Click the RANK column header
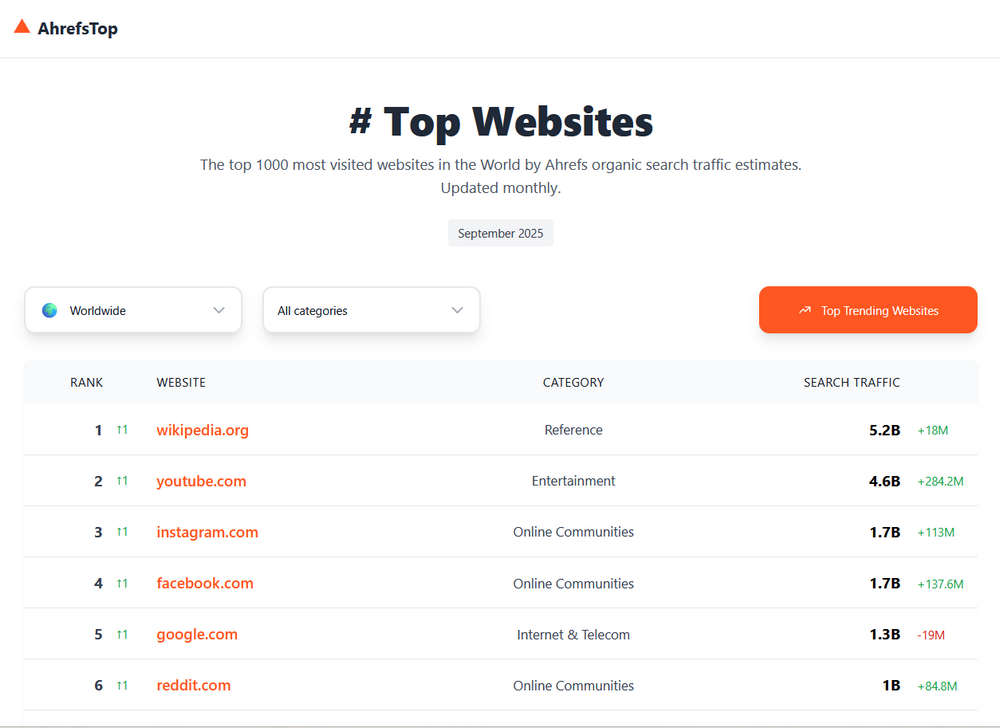This screenshot has height=728, width=1000. (86, 382)
